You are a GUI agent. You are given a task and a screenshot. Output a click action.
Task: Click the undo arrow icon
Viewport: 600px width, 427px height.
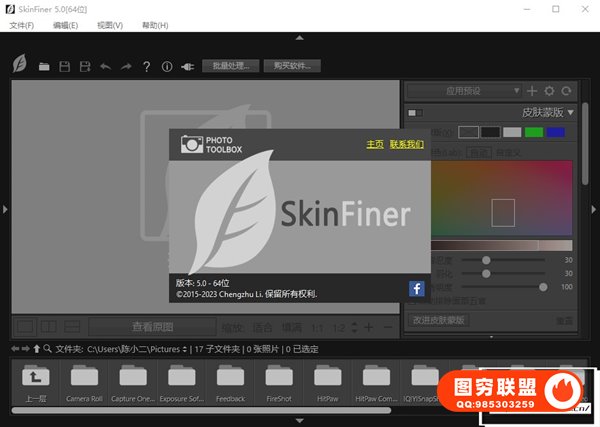click(x=106, y=67)
